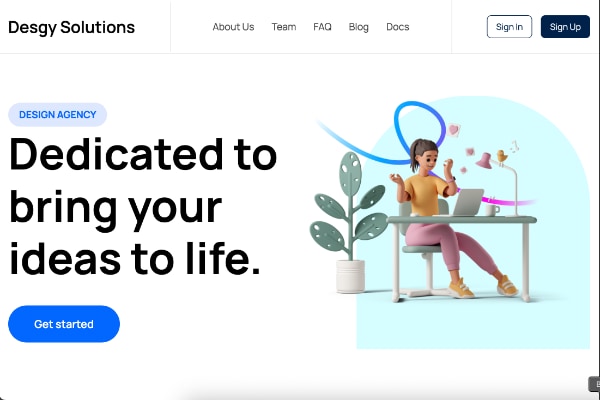This screenshot has height=400, width=600.
Task: Click the Sign In button
Action: 509,26
